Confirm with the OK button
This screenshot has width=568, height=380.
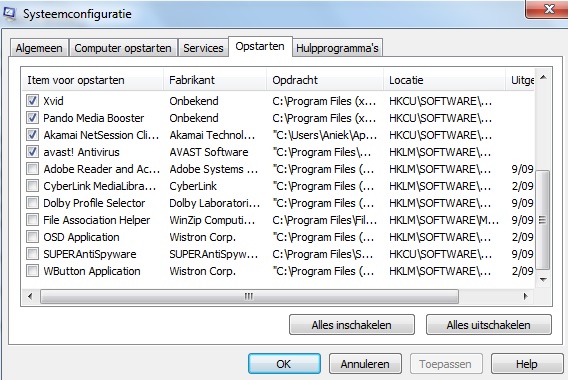click(284, 364)
